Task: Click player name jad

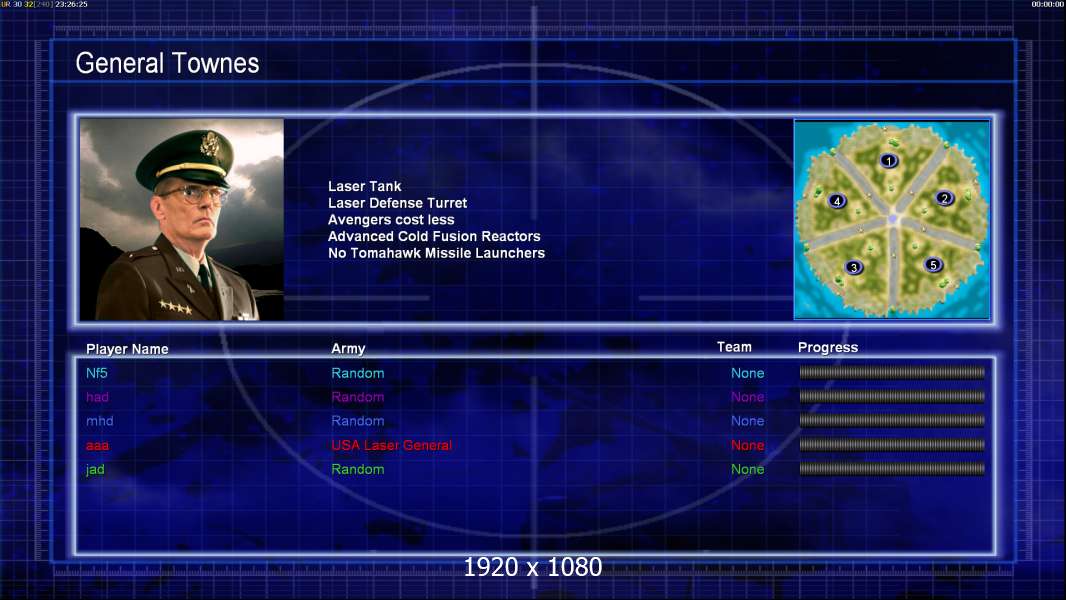Action: click(95, 470)
